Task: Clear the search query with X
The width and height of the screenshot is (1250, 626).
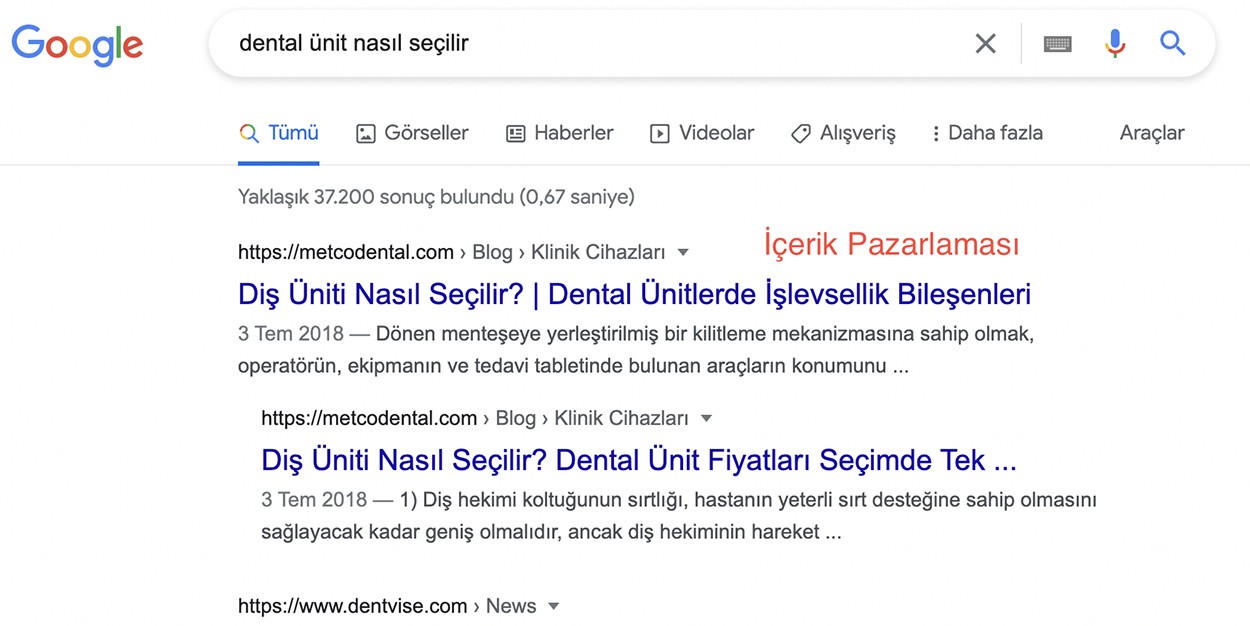Action: click(985, 44)
